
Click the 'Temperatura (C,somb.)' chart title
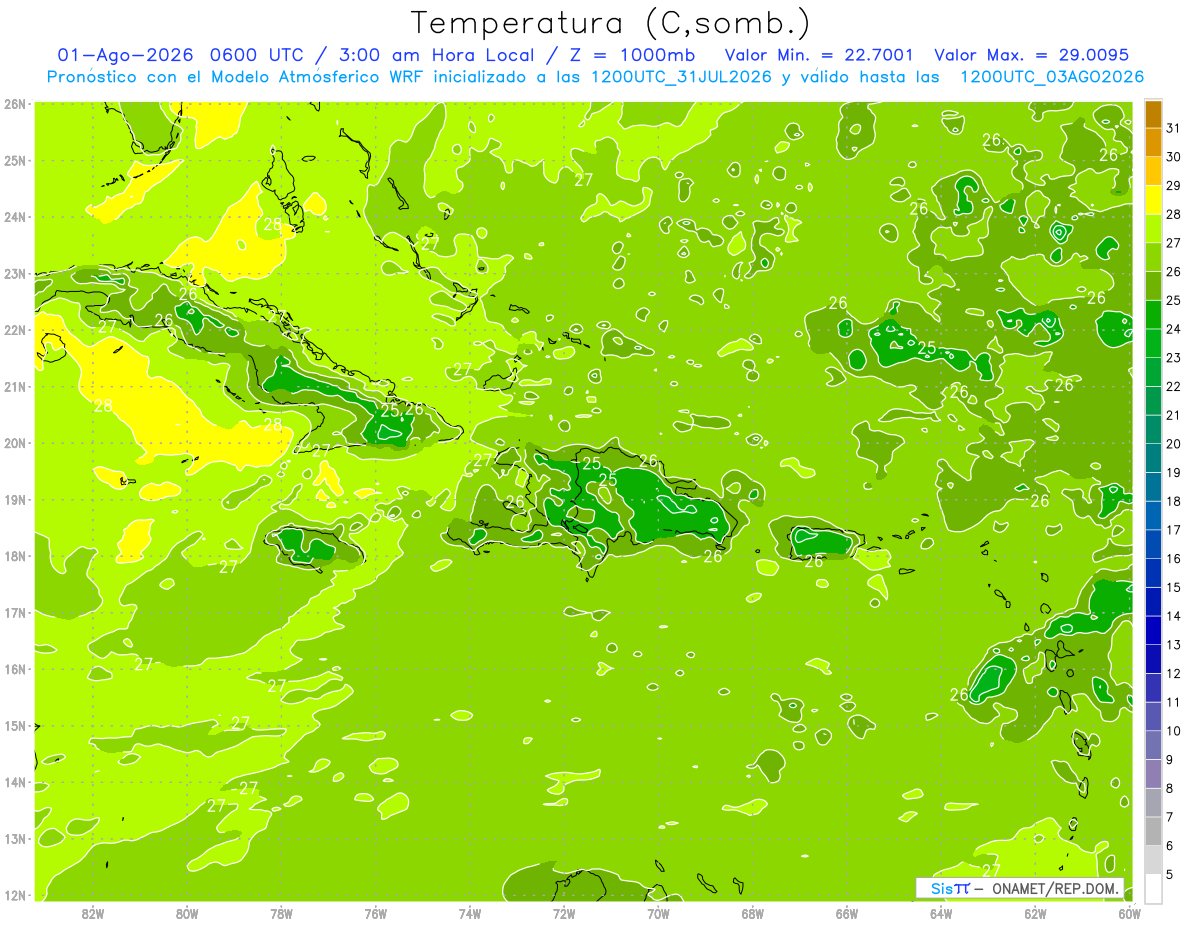click(x=611, y=23)
